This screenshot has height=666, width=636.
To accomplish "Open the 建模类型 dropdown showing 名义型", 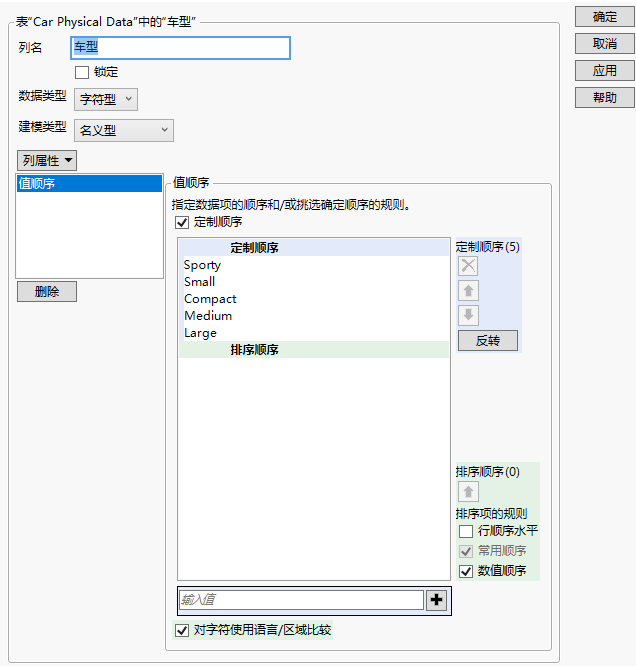I will coord(124,130).
